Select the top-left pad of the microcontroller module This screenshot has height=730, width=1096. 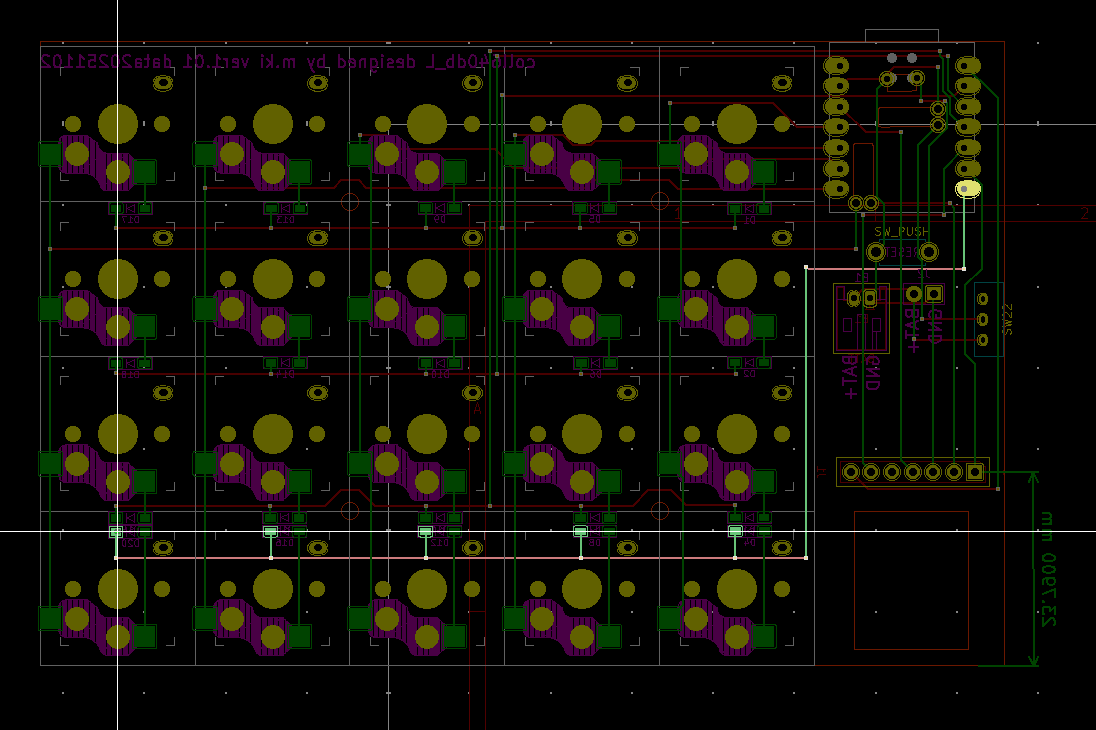pos(837,66)
